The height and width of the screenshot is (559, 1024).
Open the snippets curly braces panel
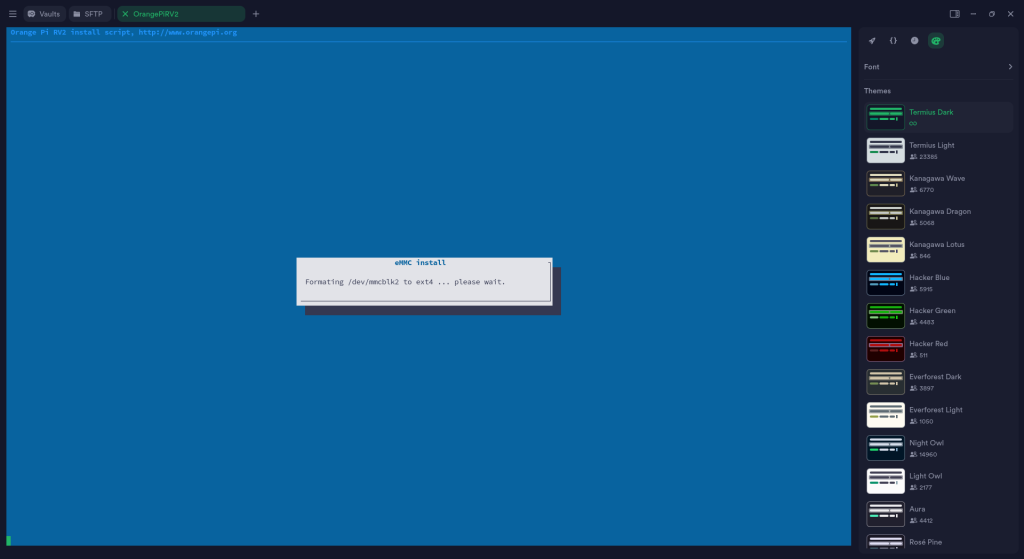click(x=893, y=41)
